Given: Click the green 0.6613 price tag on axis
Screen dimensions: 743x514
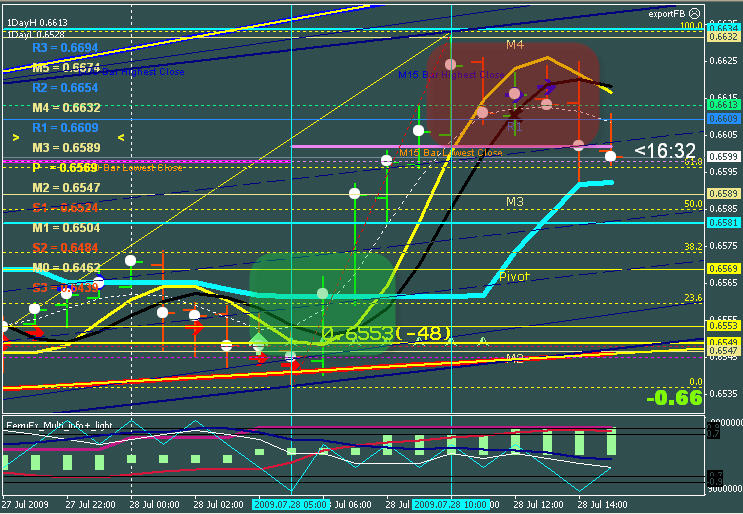Looking at the screenshot, I should tap(723, 105).
